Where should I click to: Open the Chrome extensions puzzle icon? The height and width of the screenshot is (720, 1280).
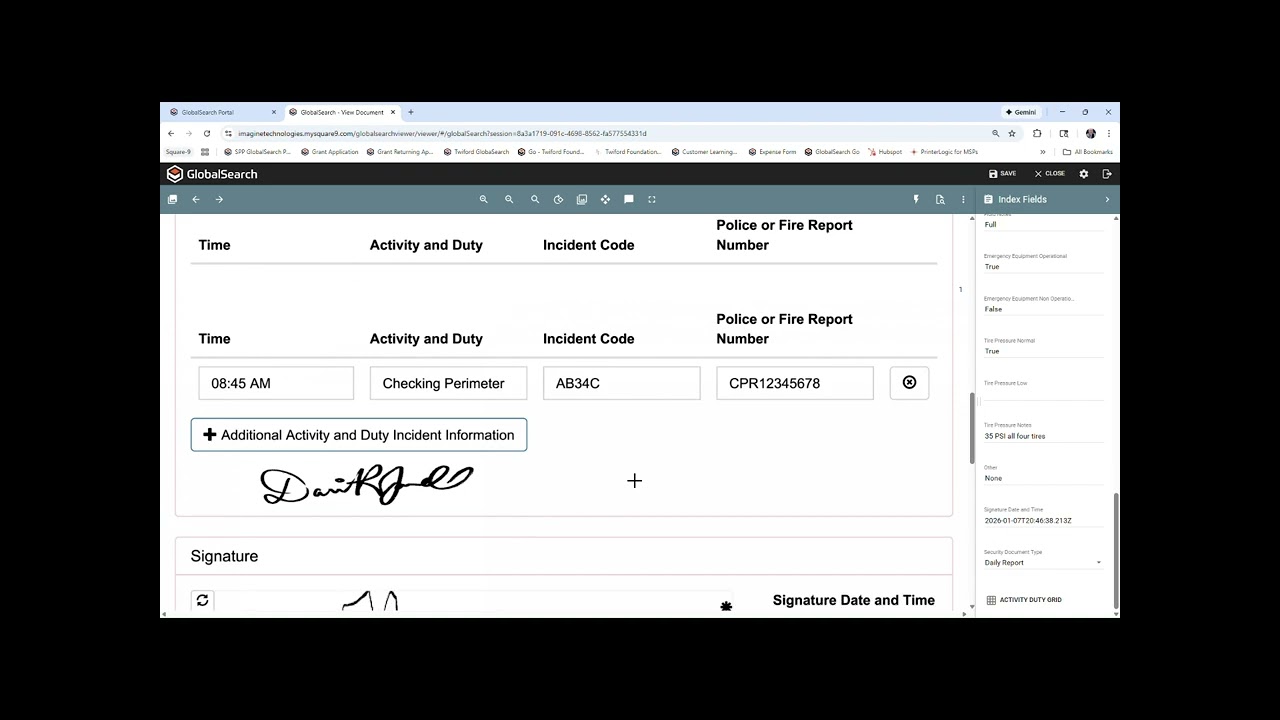point(1037,133)
